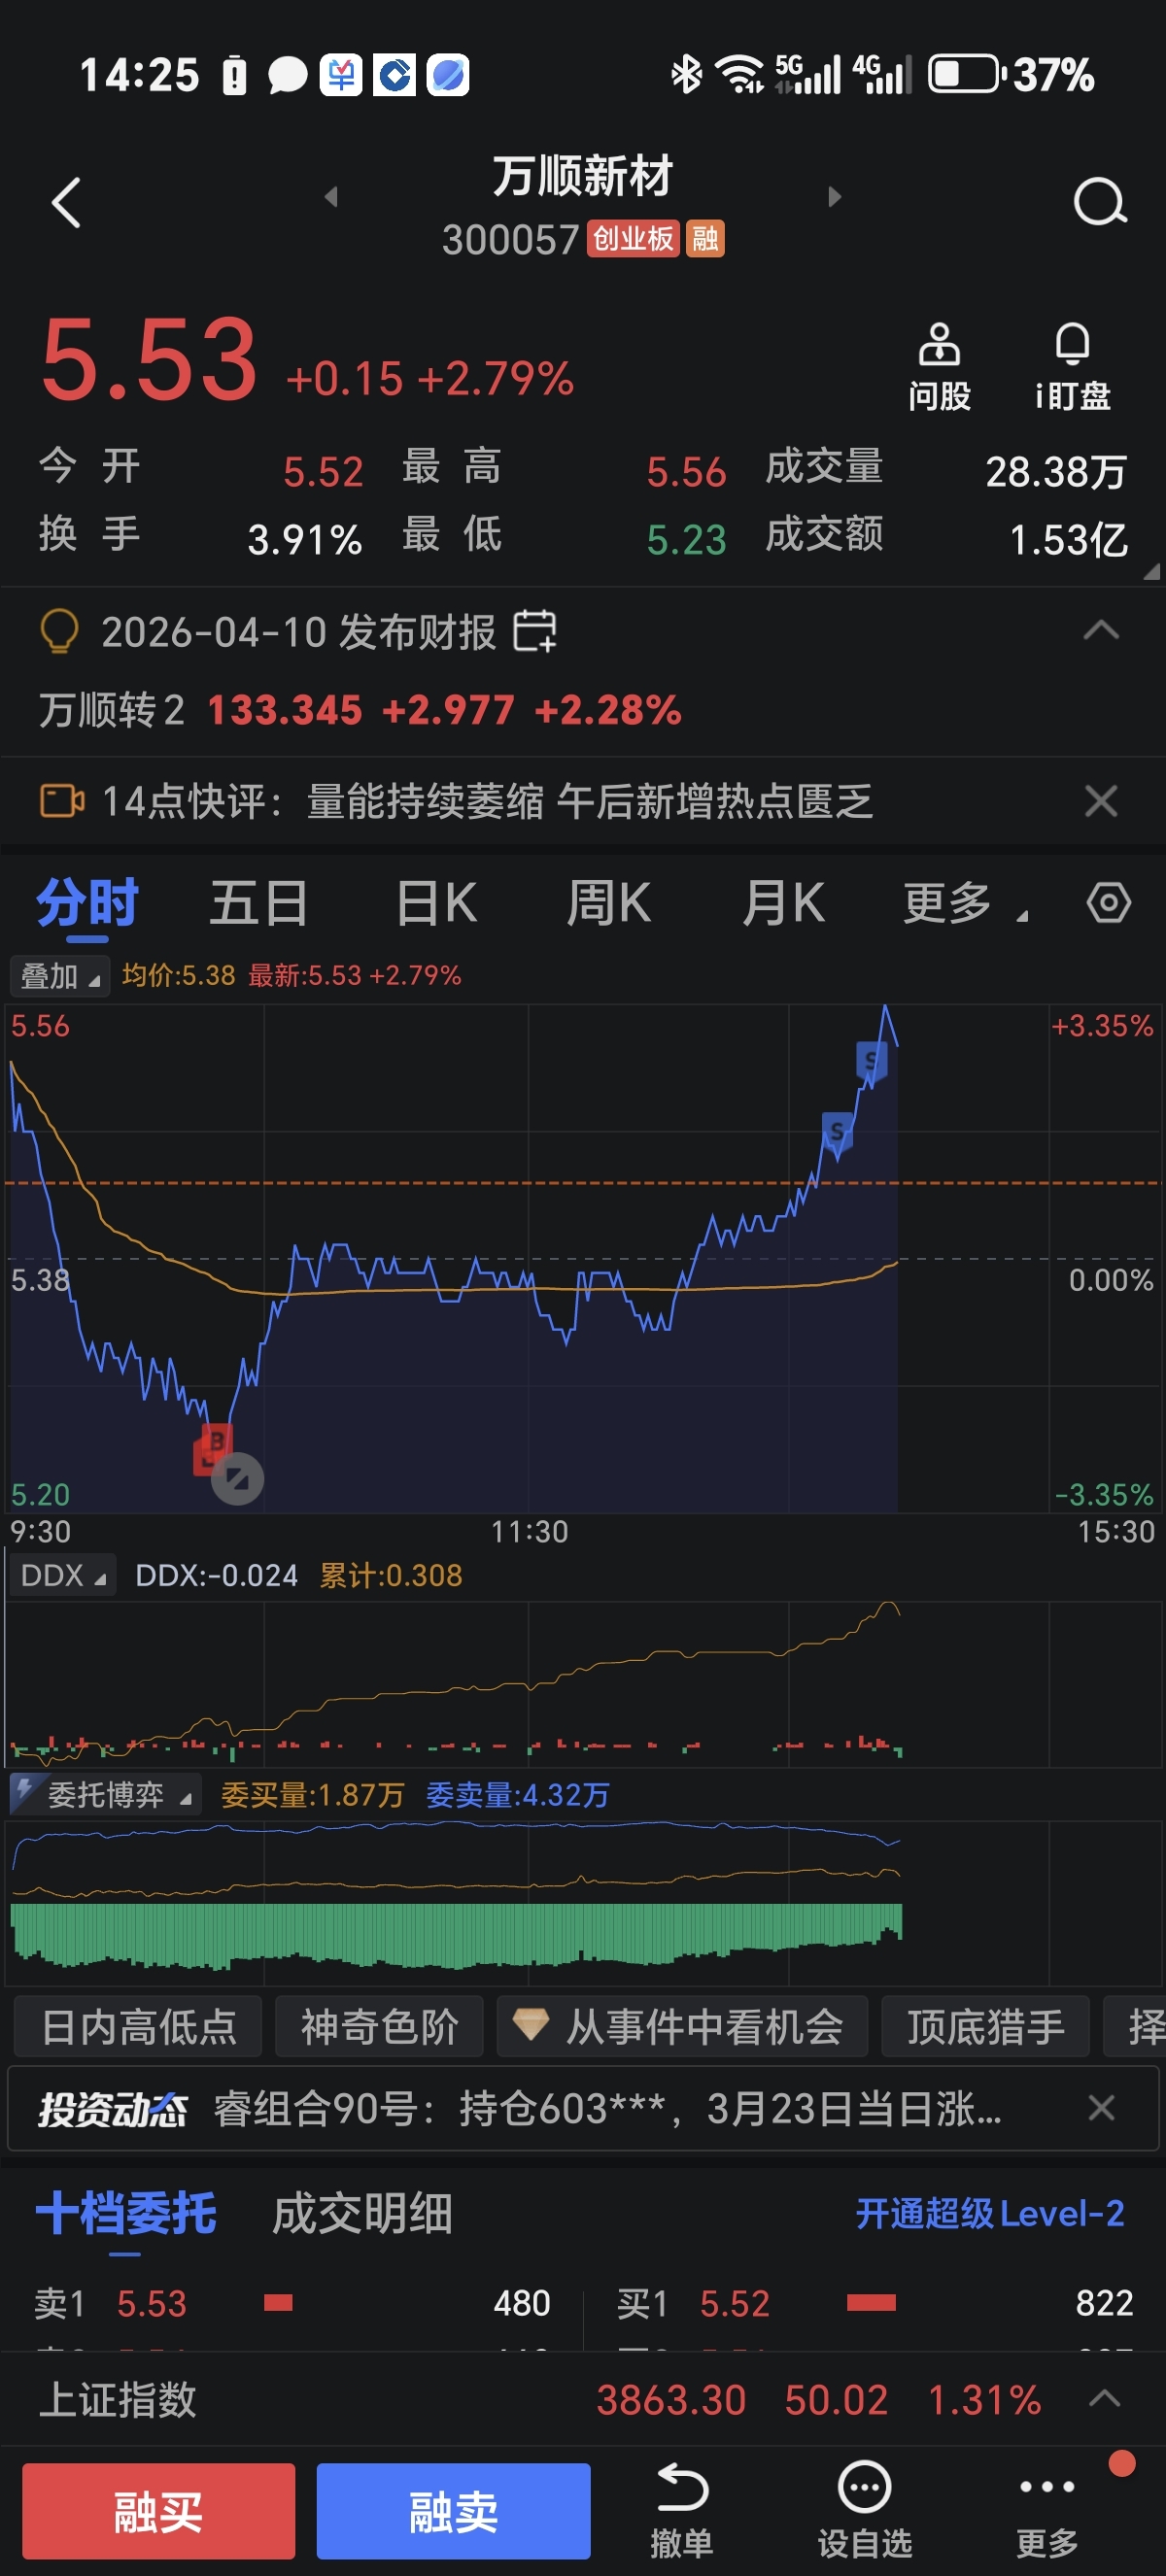1166x2576 pixels.
Task: Tap the video quick-comment icon
Action: (x=61, y=801)
